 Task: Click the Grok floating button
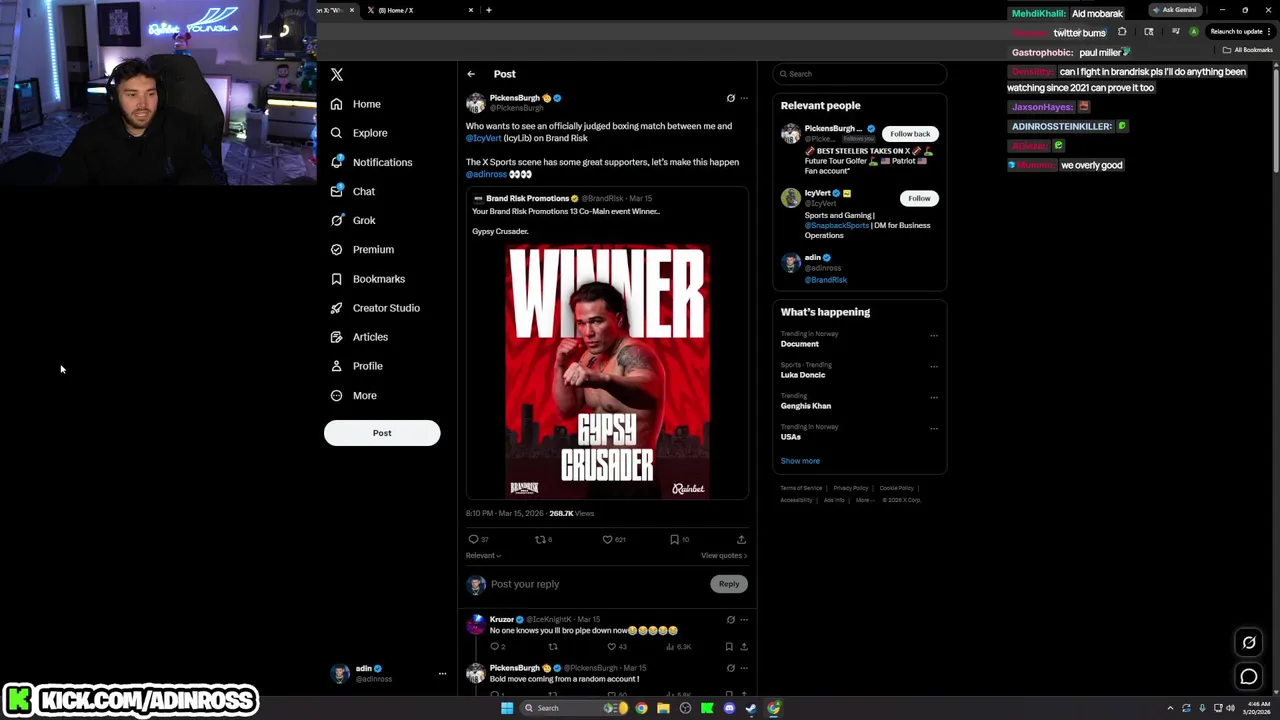(1249, 643)
